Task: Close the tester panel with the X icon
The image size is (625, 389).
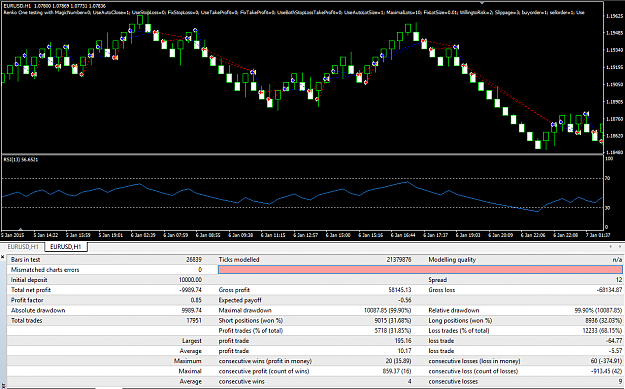Action: [x=3, y=257]
